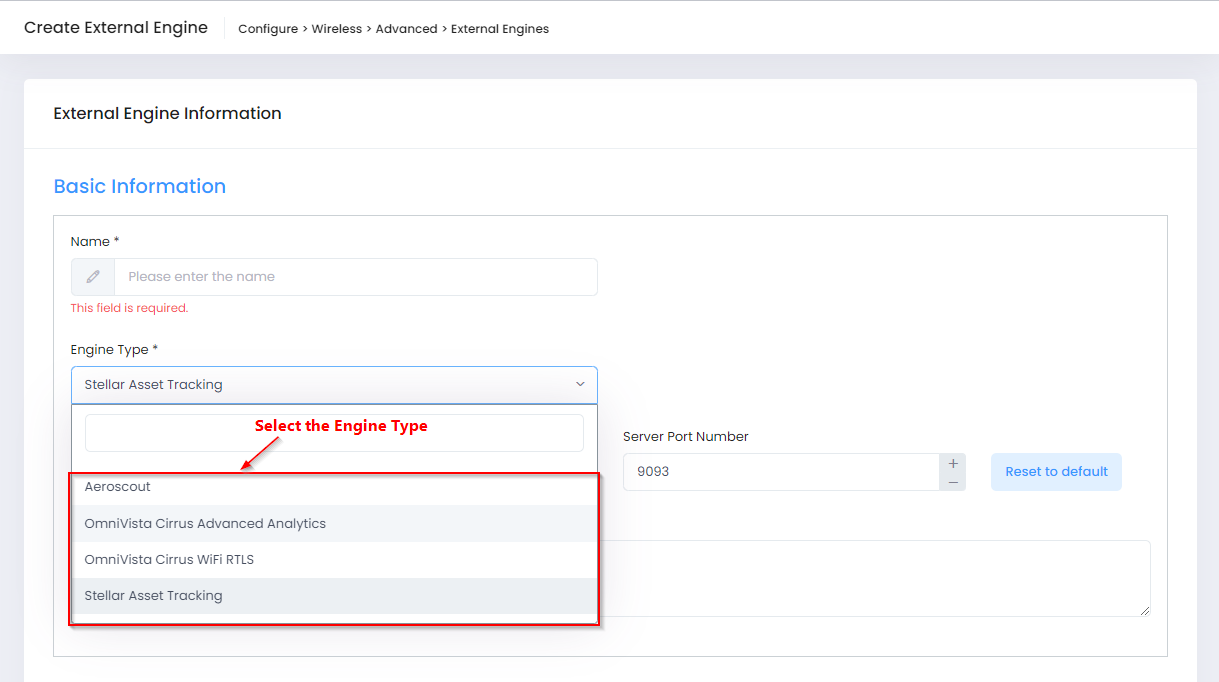Click into the Name input field
Image resolution: width=1219 pixels, height=682 pixels.
[x=355, y=277]
